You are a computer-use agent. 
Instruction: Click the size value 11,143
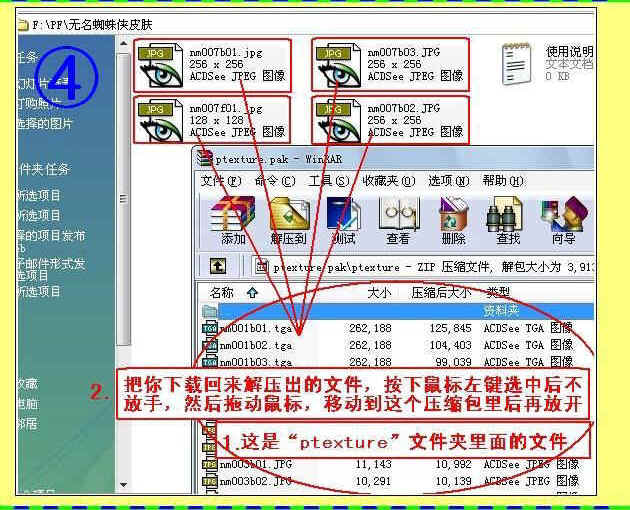(x=373, y=465)
